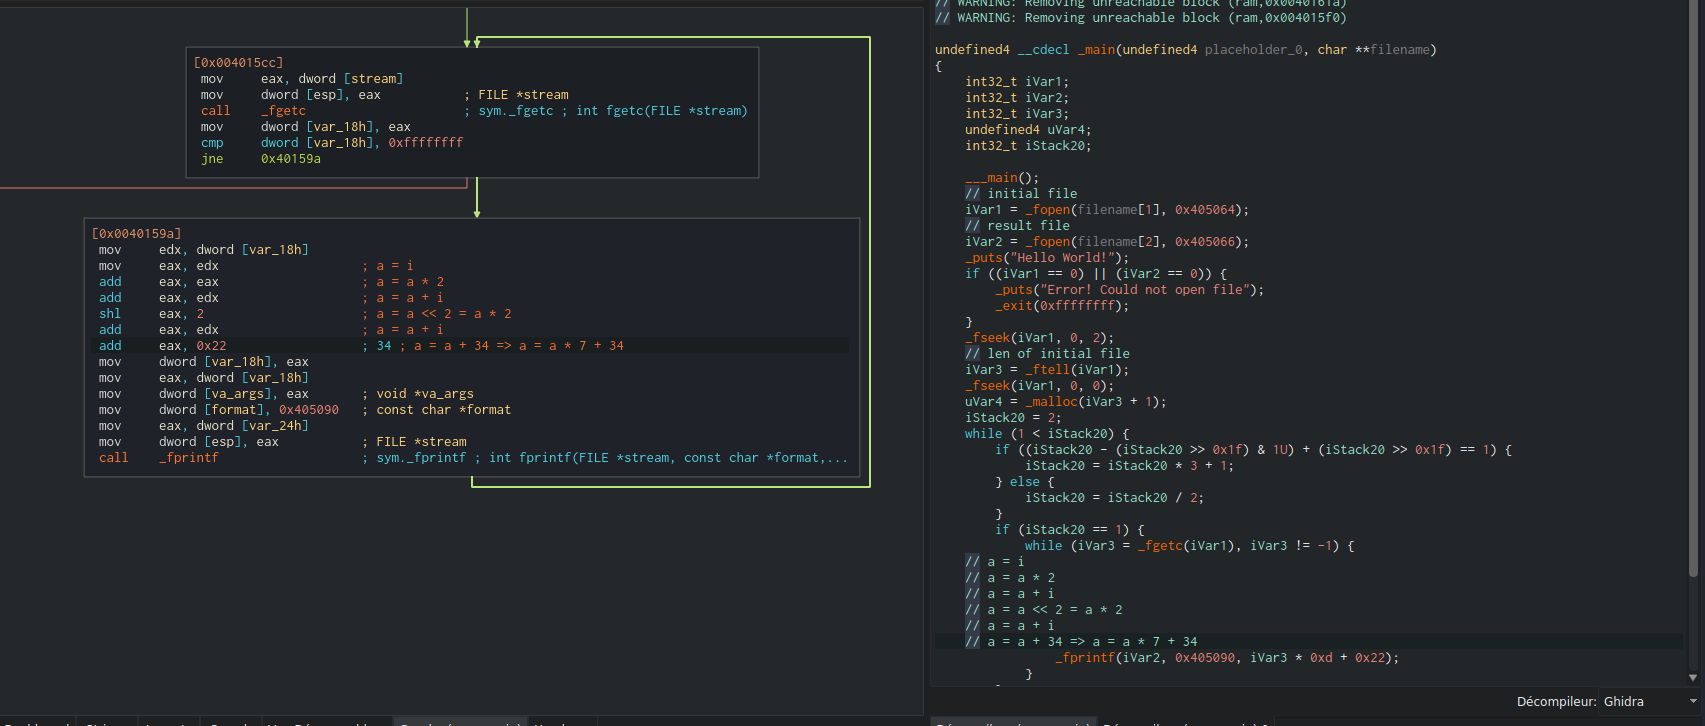The height and width of the screenshot is (726, 1705).
Task: Click the 'shl eax, 2' instruction
Action: pyautogui.click(x=151, y=313)
